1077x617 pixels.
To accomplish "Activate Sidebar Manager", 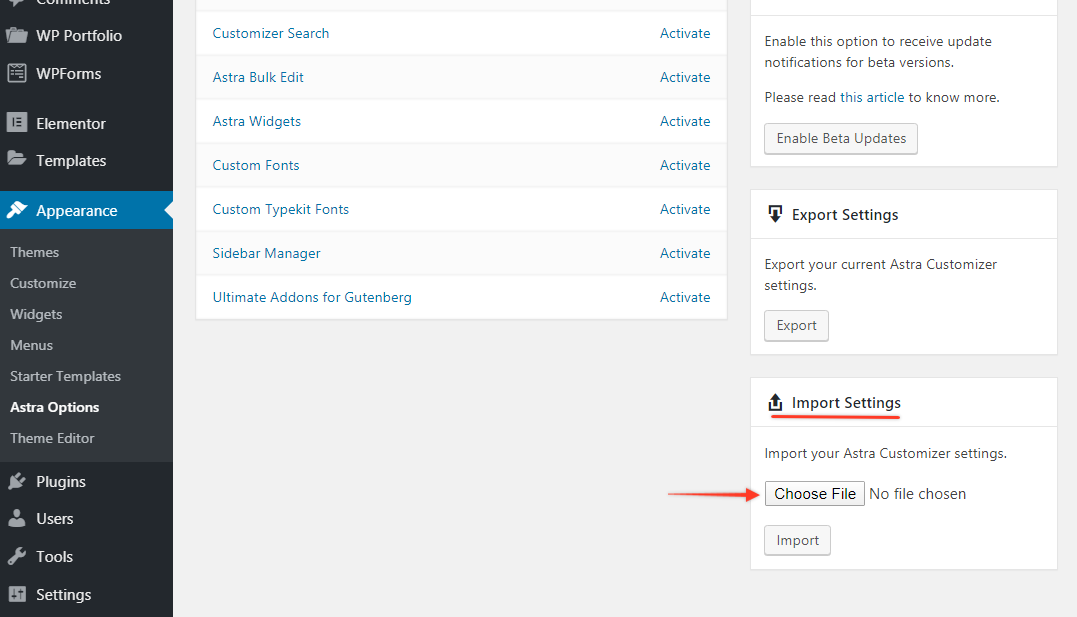I will pyautogui.click(x=685, y=253).
